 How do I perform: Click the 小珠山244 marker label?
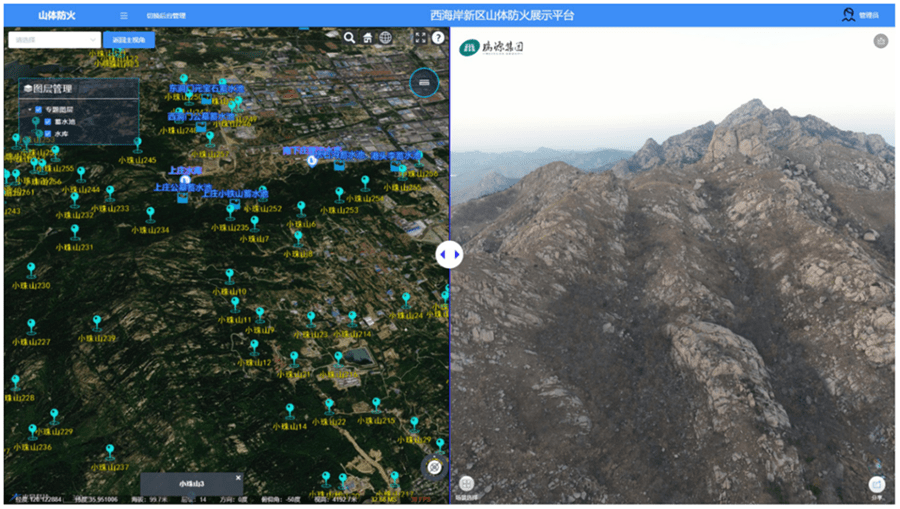[x=81, y=189]
